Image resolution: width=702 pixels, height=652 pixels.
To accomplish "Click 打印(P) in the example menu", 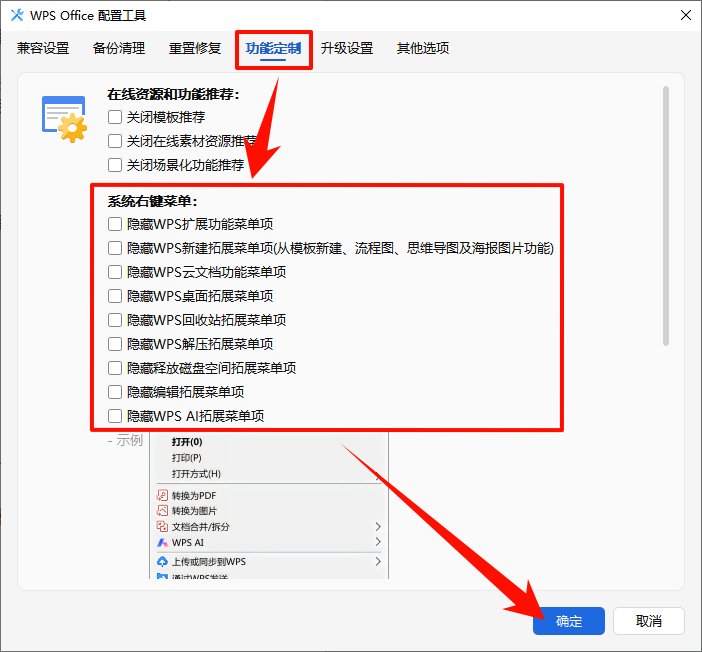I will [187, 458].
